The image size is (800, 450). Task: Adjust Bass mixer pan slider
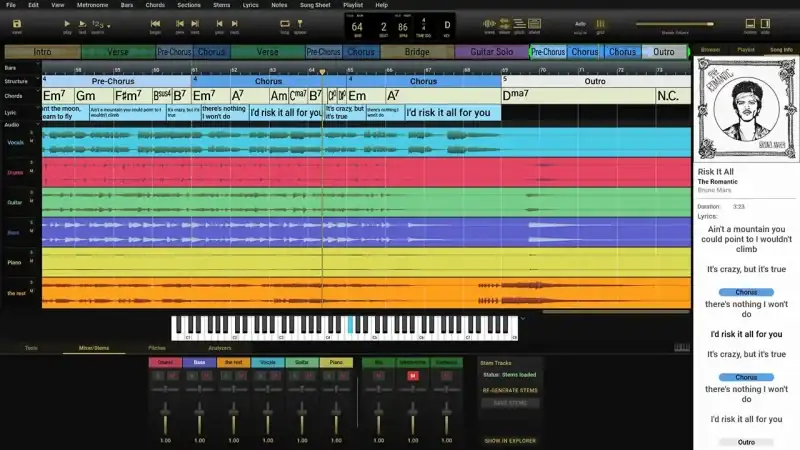tap(199, 389)
